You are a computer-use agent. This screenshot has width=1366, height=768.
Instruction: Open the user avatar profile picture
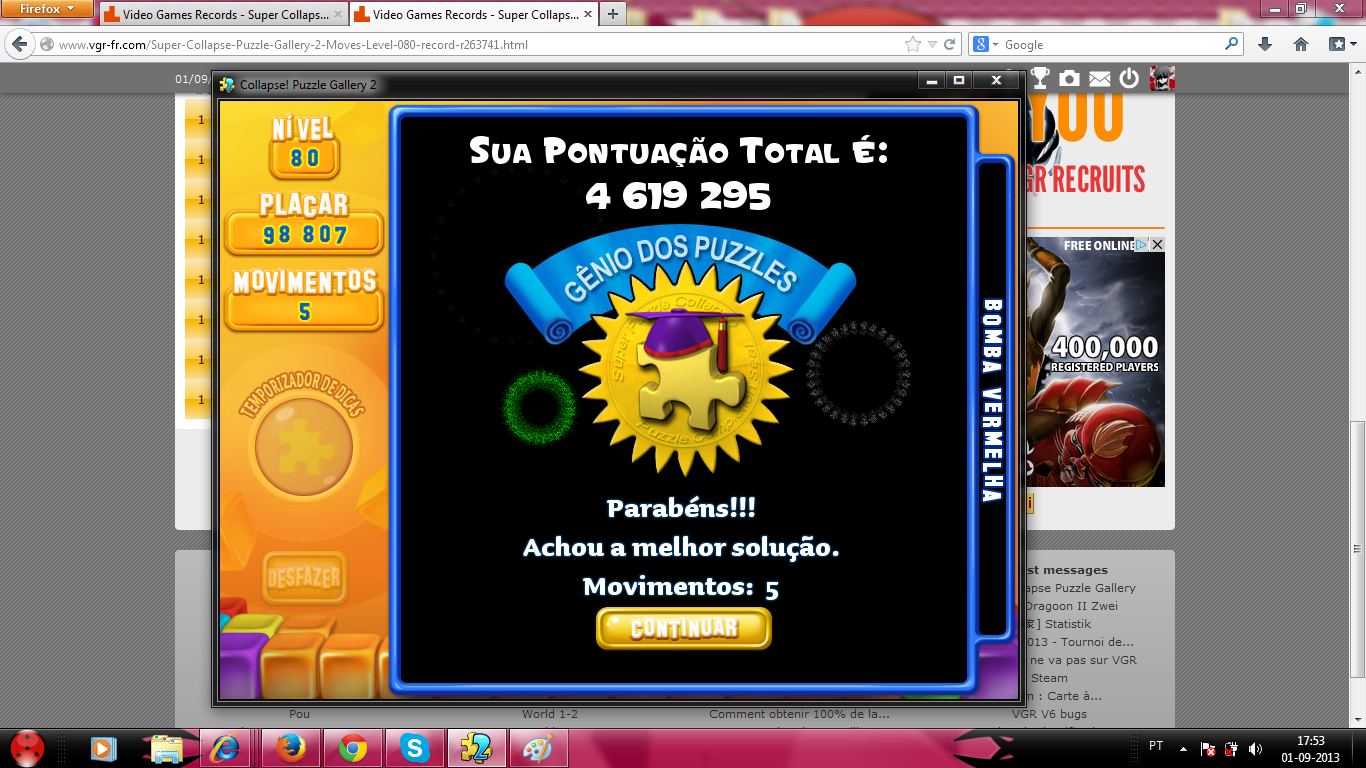[x=1162, y=78]
